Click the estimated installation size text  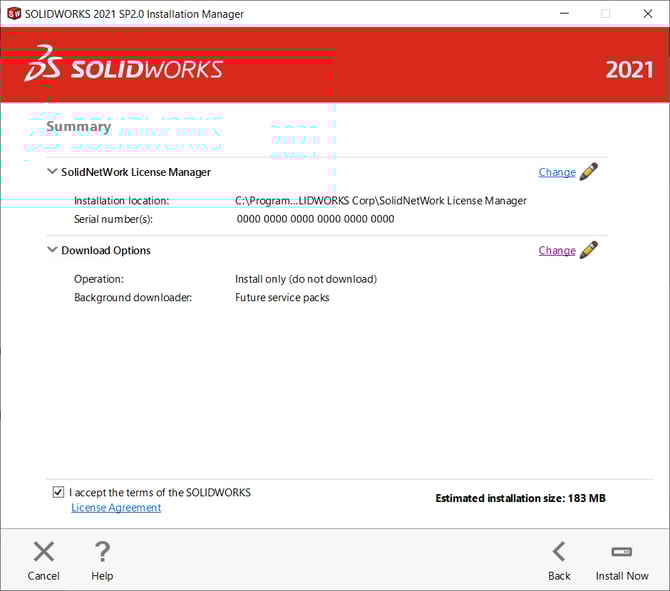point(520,498)
